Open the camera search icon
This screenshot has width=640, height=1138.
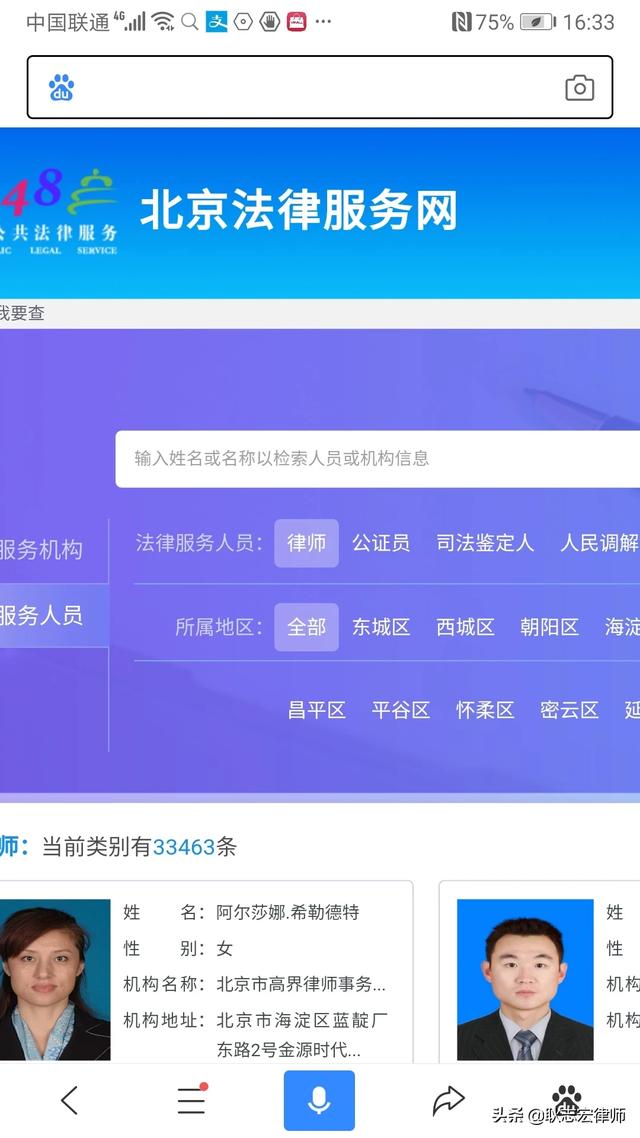pyautogui.click(x=579, y=88)
